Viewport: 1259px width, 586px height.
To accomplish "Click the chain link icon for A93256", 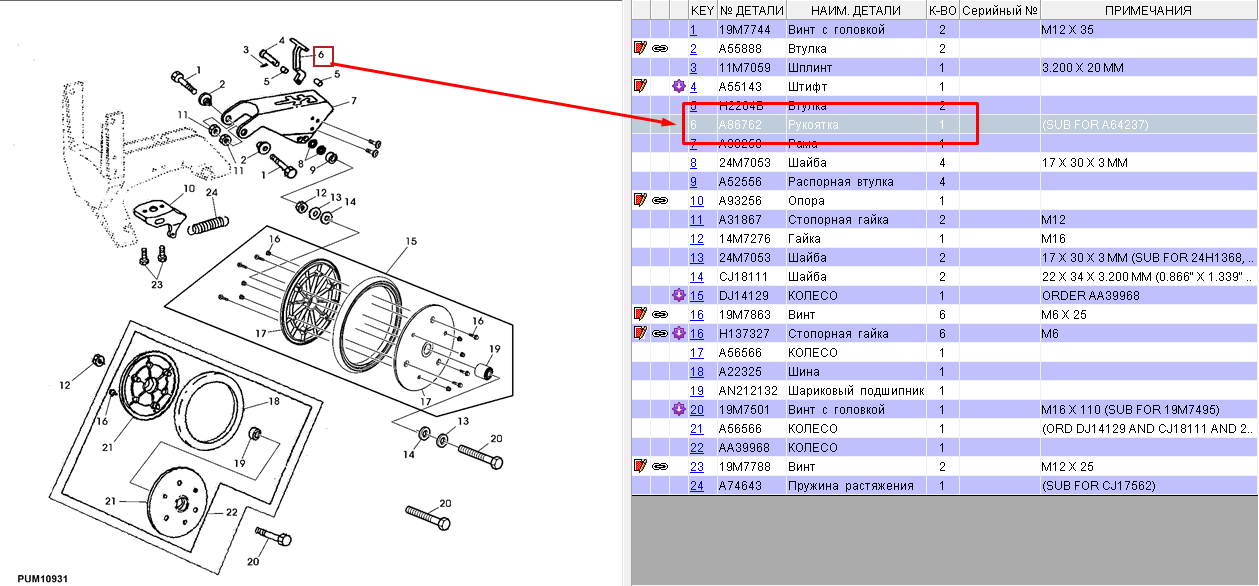I will (660, 200).
